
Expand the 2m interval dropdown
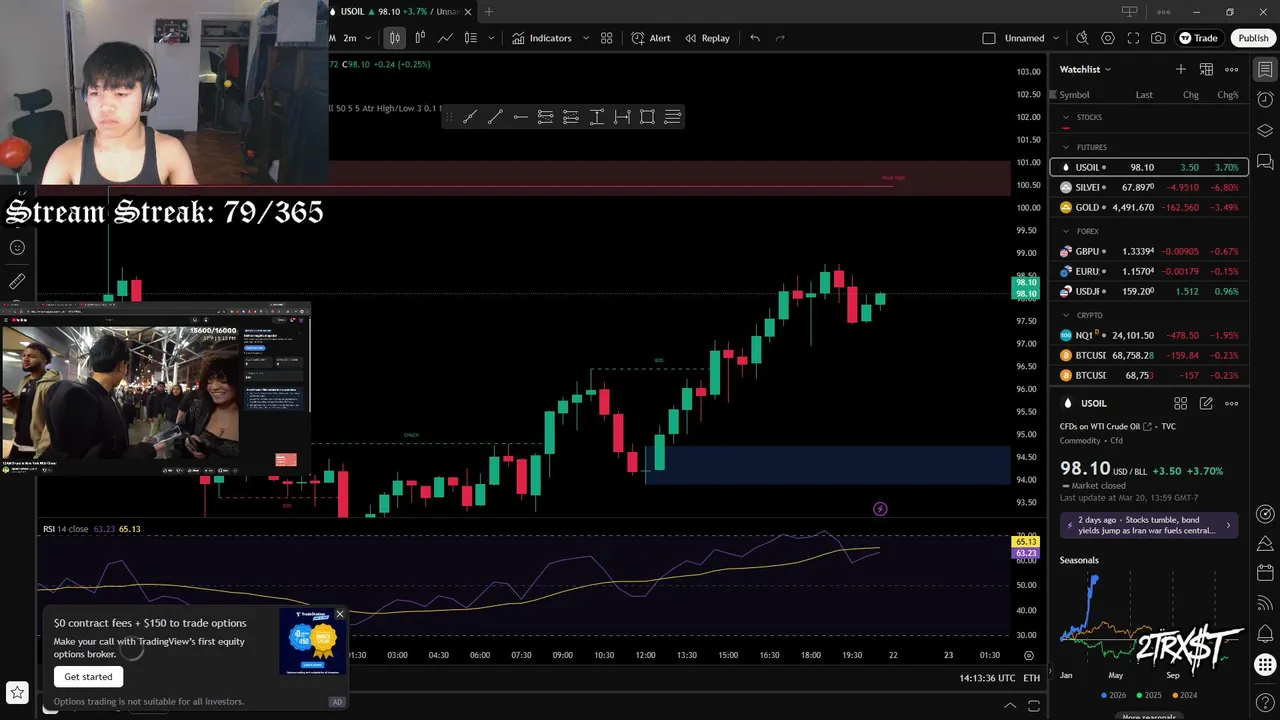pos(368,38)
